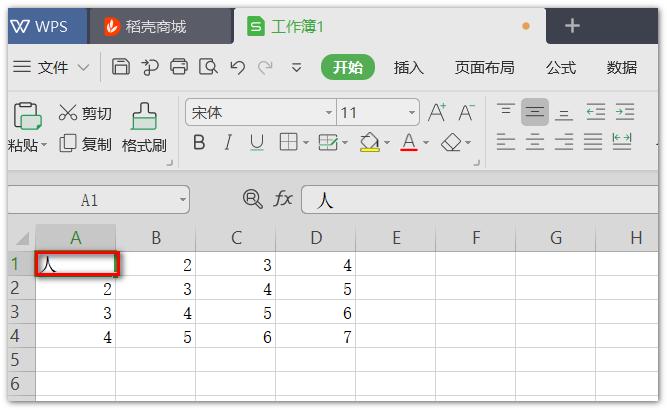Toggle Bottom Align for cells
This screenshot has height=410, width=667.
coord(564,114)
